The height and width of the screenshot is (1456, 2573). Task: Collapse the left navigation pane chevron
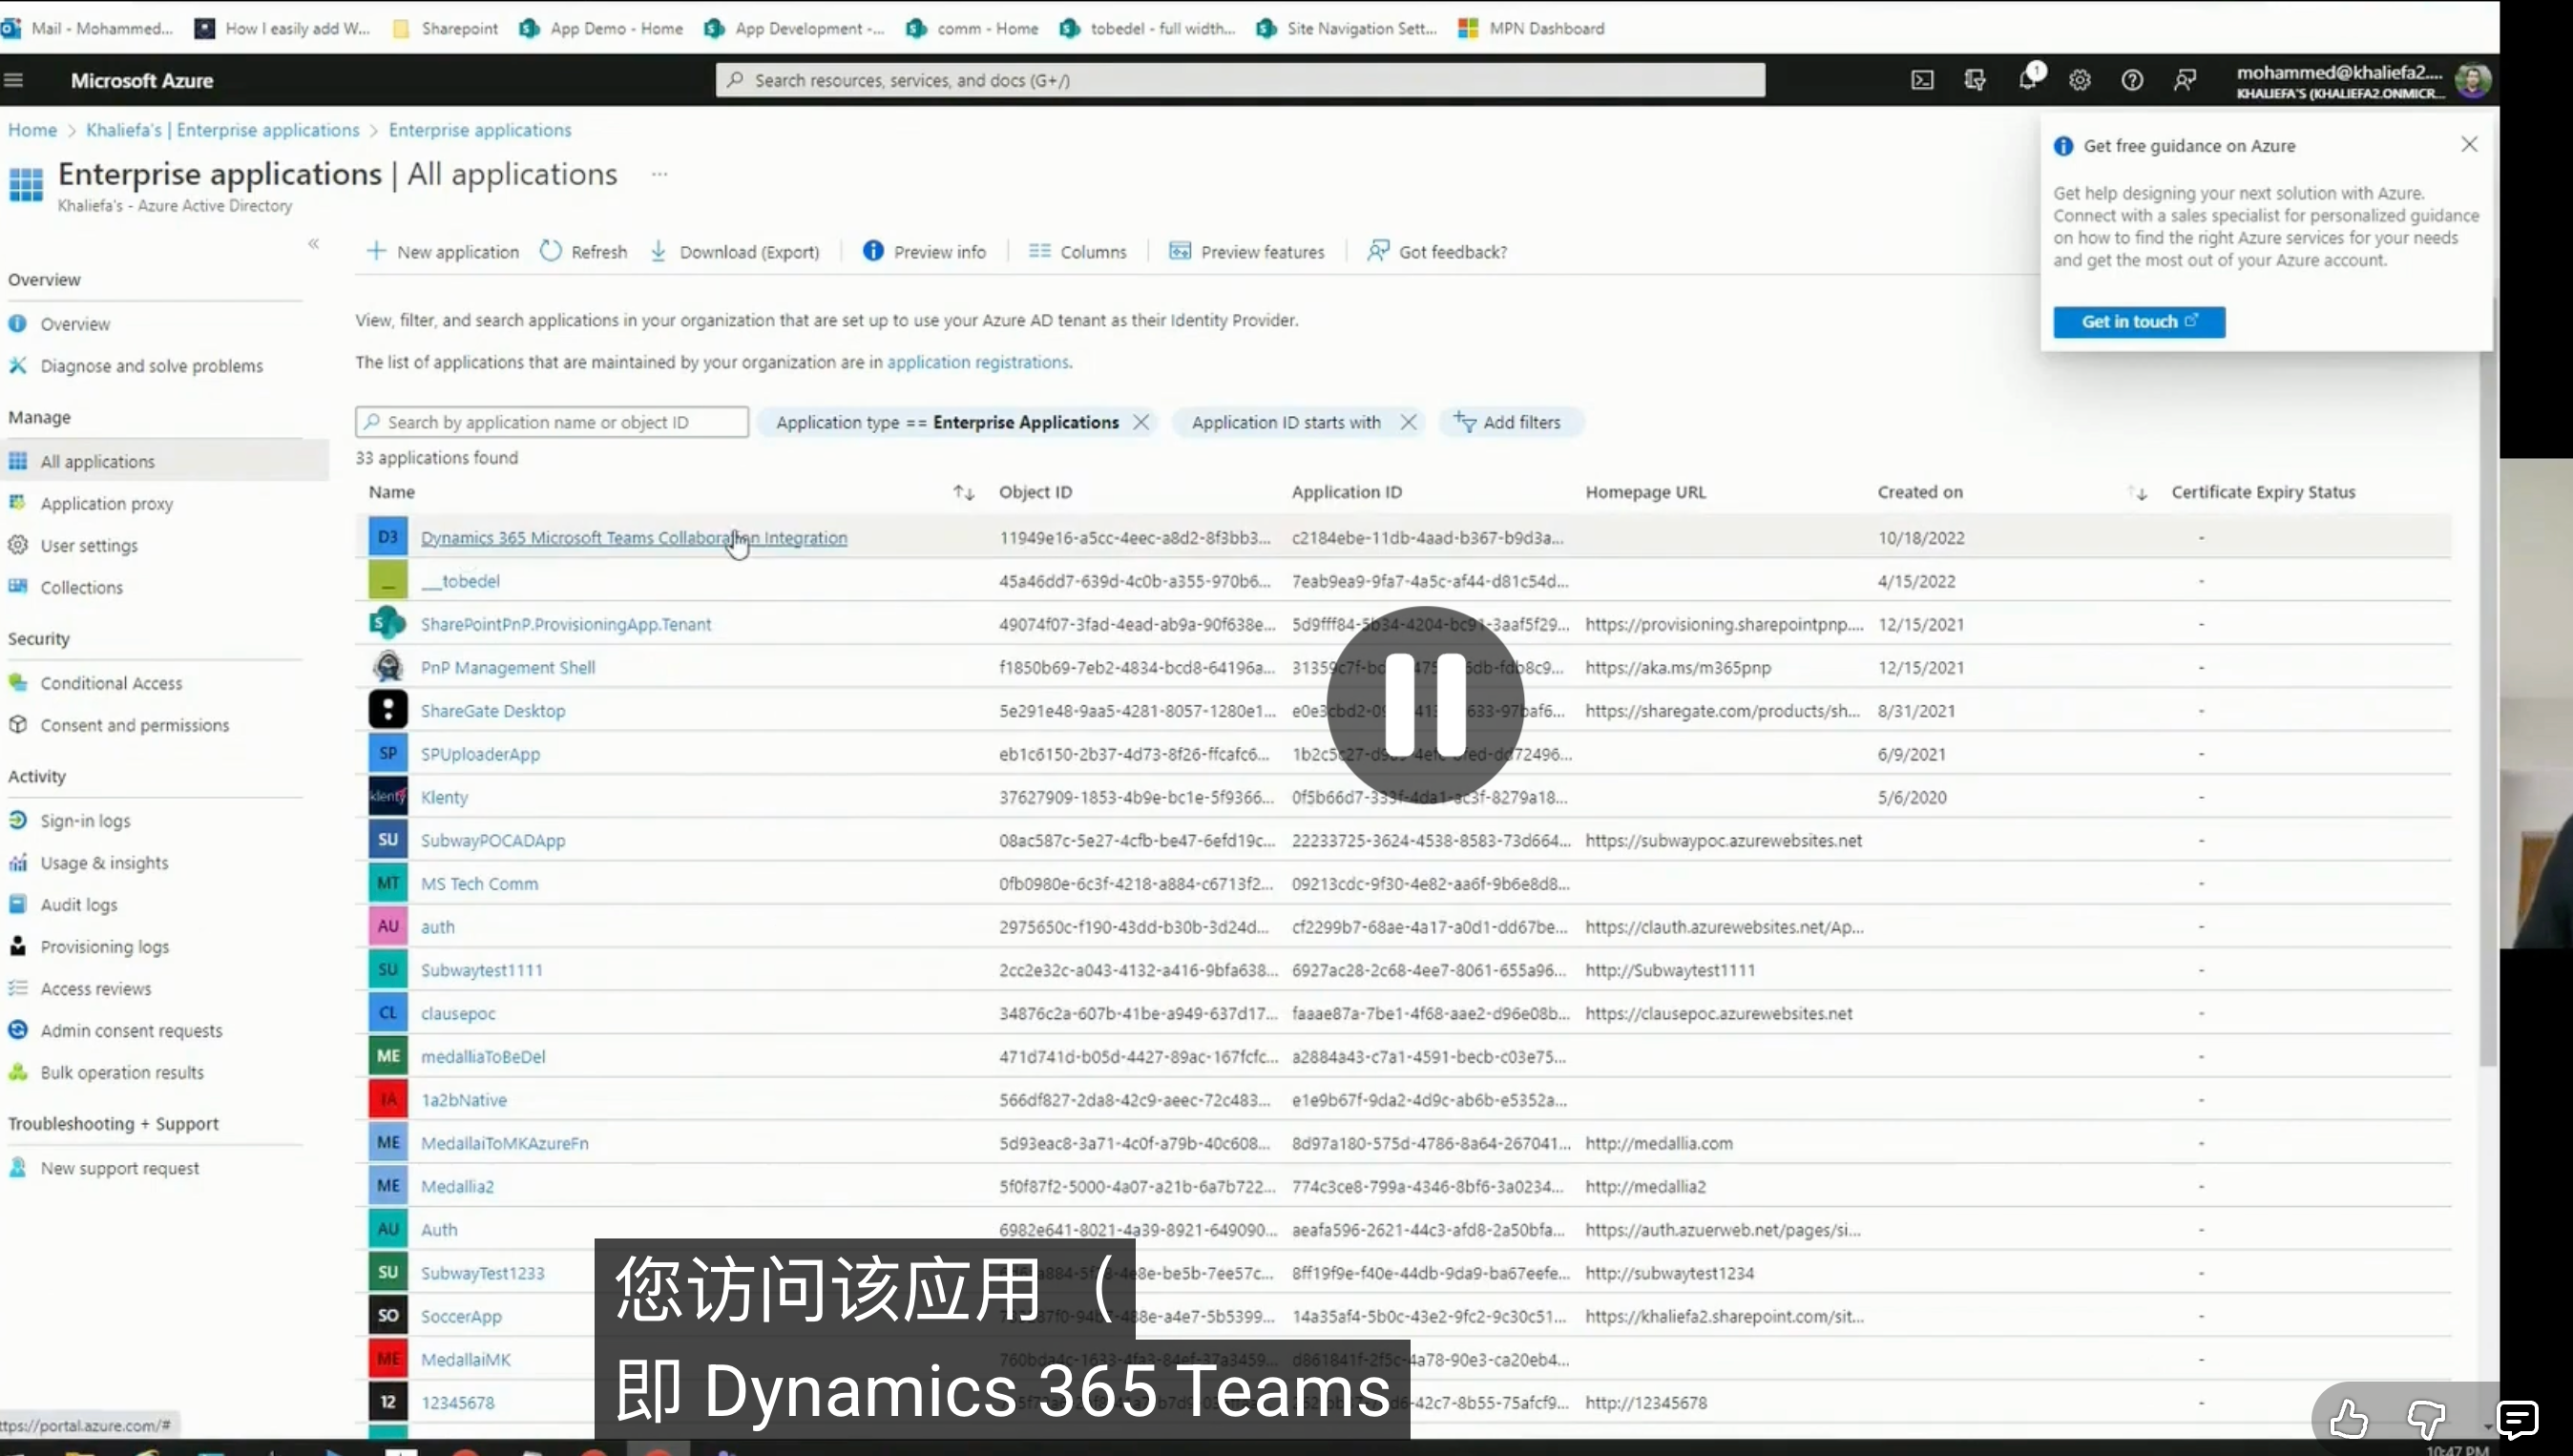pos(314,244)
